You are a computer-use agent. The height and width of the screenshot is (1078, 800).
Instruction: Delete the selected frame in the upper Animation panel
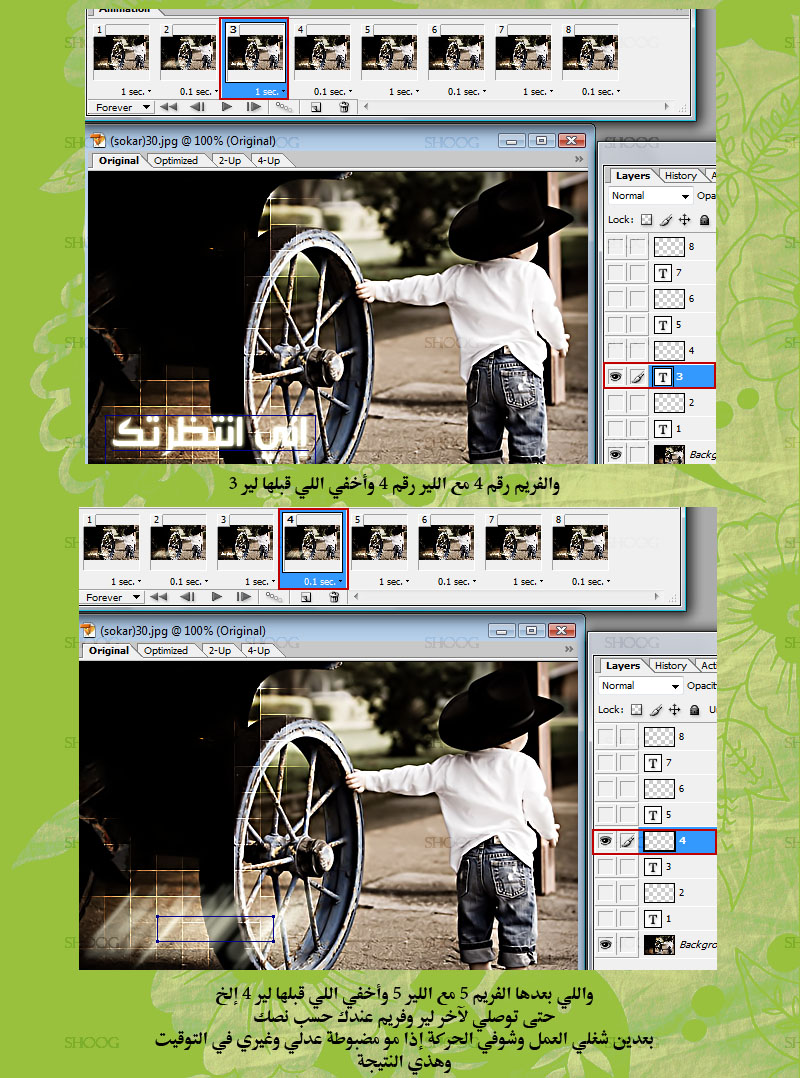pyautogui.click(x=344, y=107)
